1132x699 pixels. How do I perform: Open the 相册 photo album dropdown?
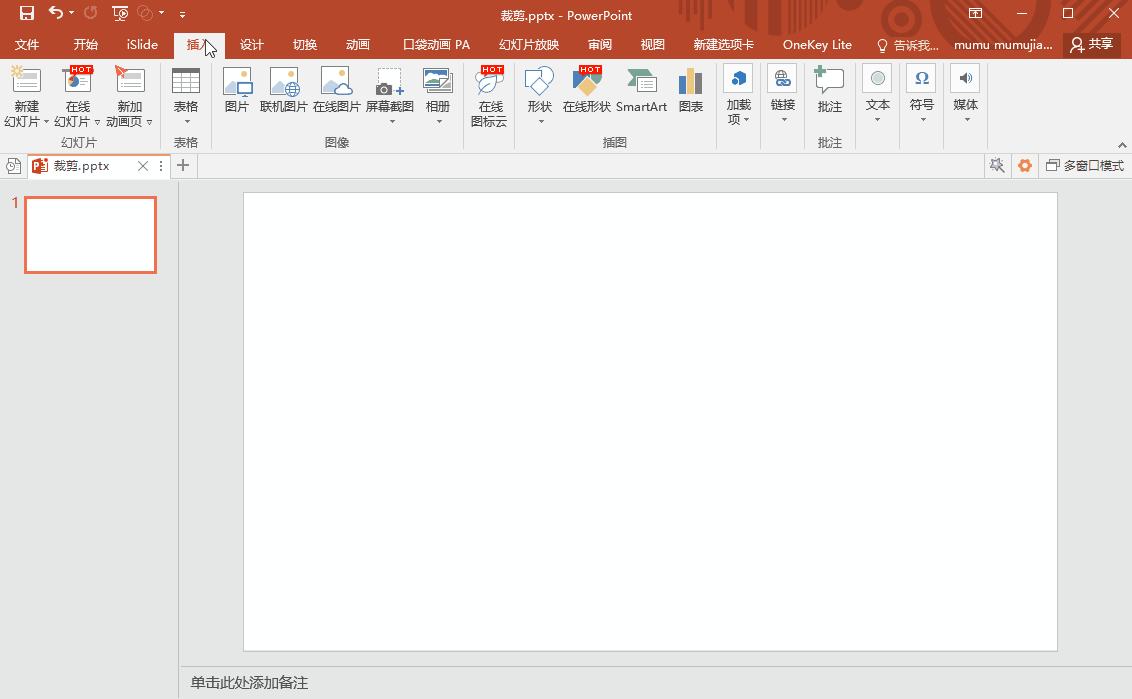coord(438,121)
